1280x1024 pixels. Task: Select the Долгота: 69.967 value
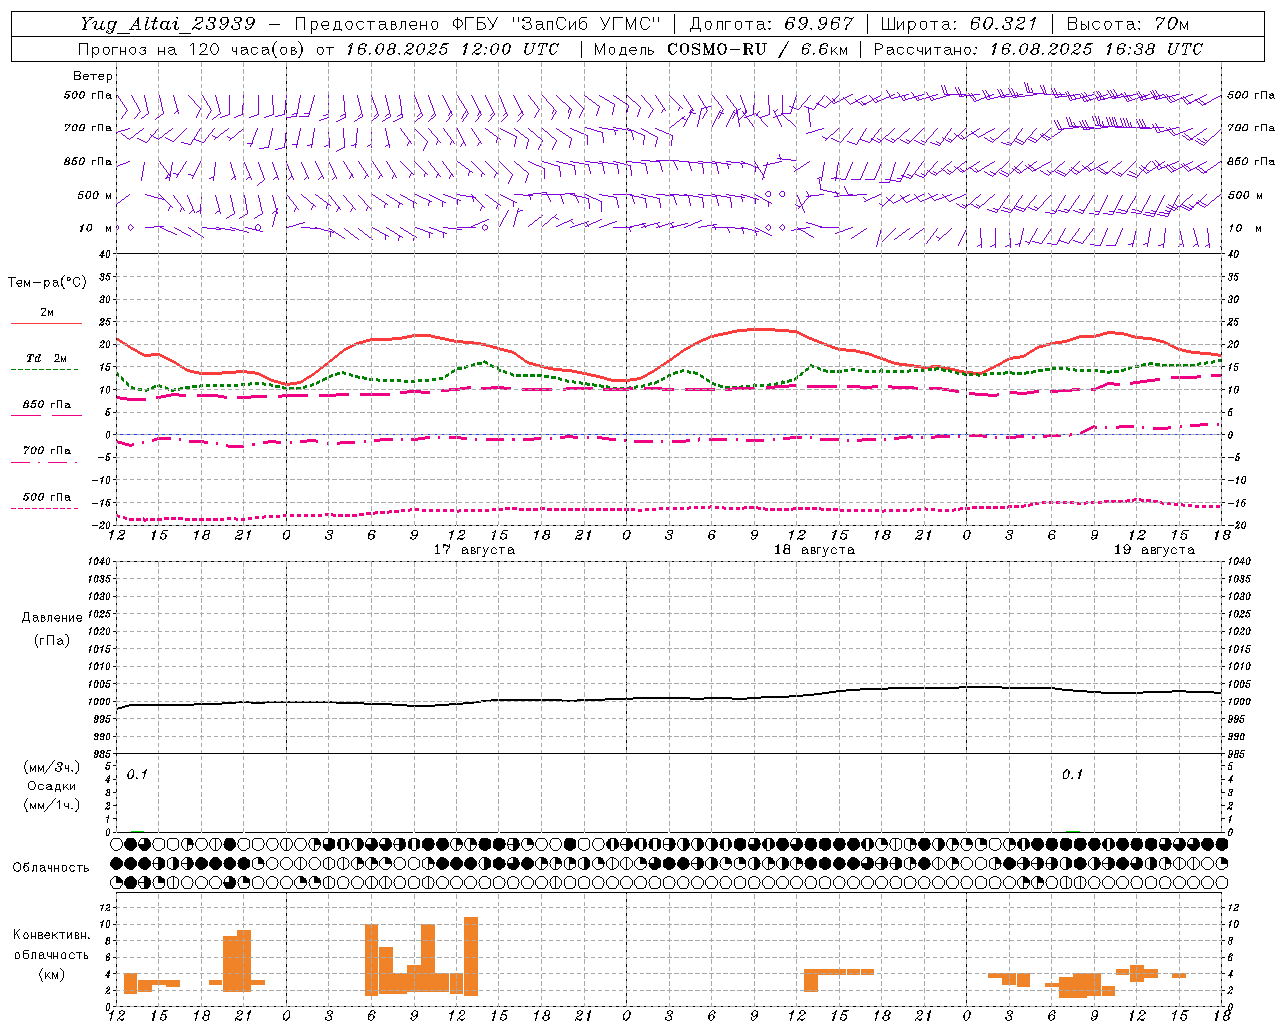772,24
